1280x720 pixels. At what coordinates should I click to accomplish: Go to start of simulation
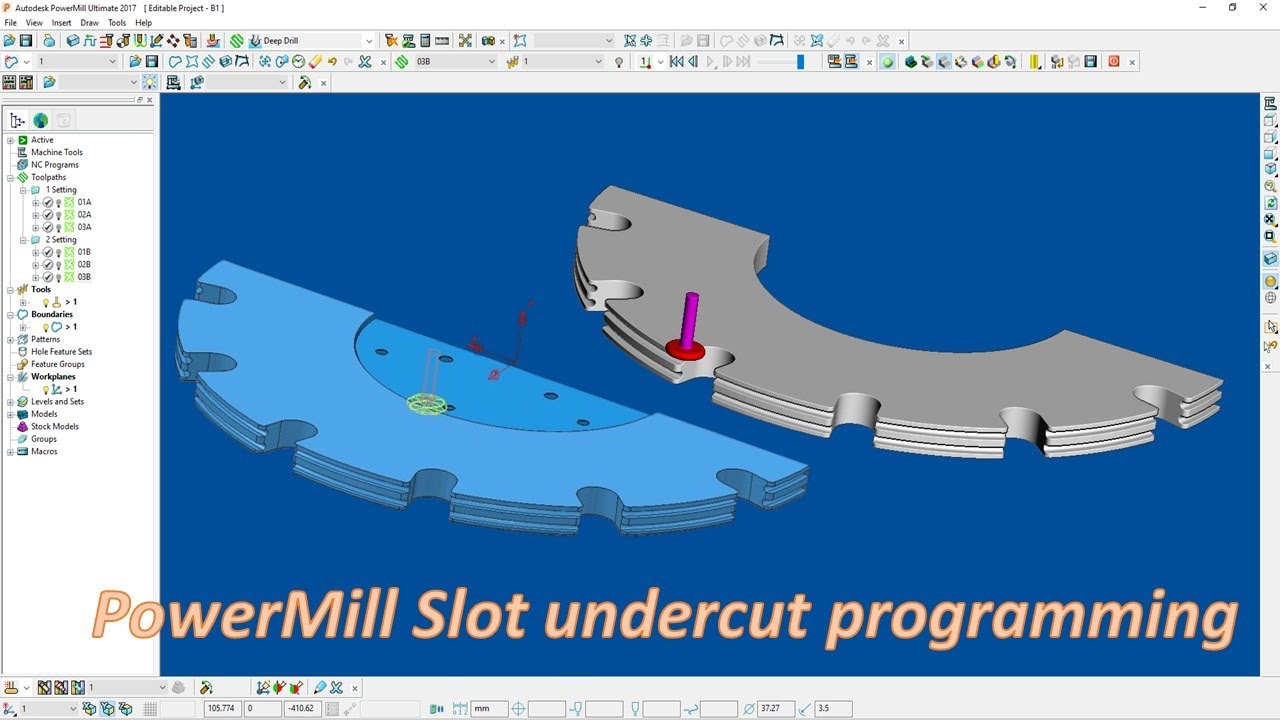[x=677, y=62]
